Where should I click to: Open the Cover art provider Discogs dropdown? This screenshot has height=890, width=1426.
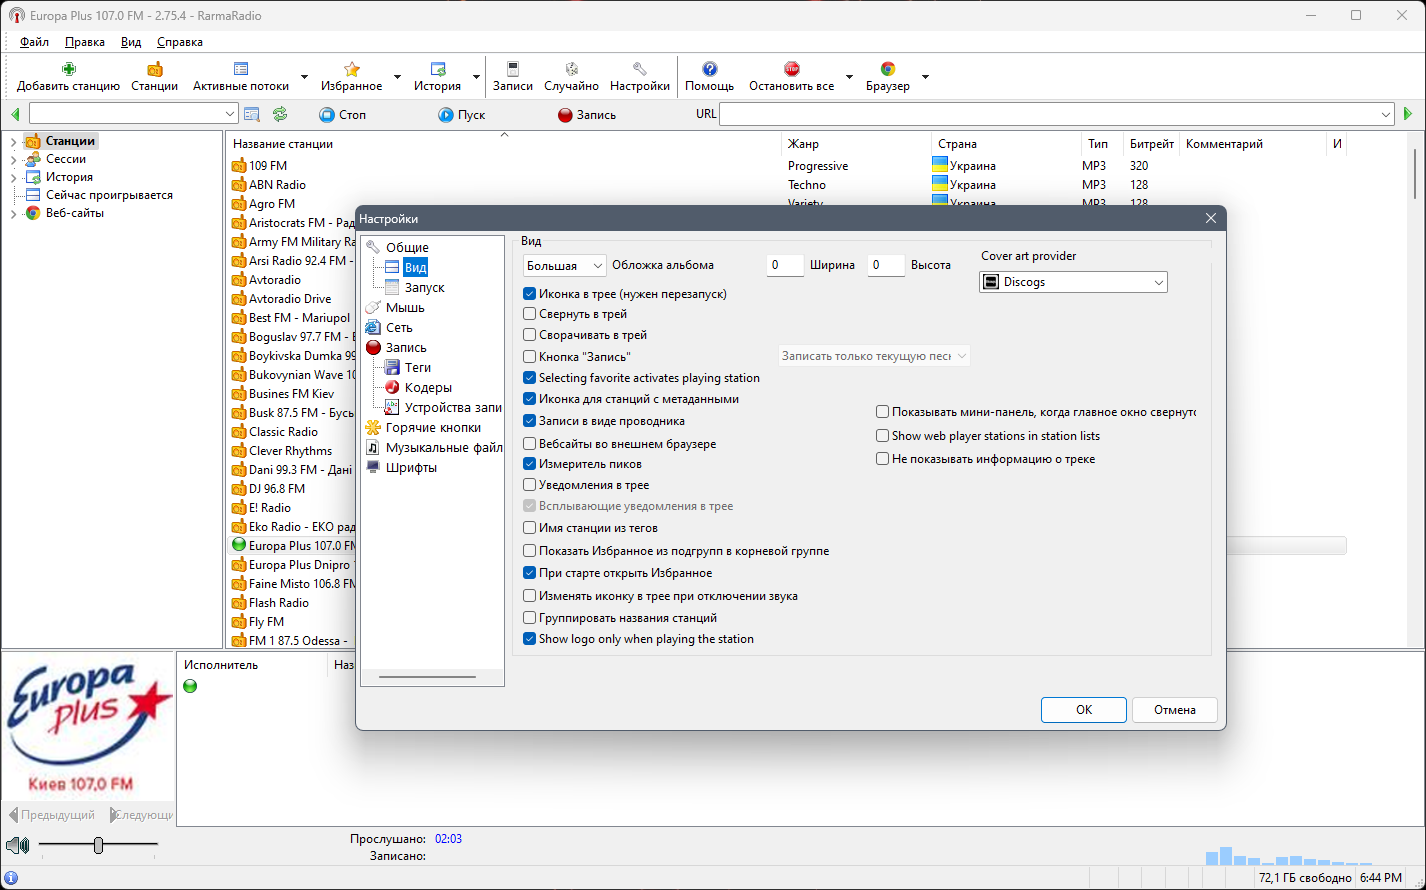1073,282
